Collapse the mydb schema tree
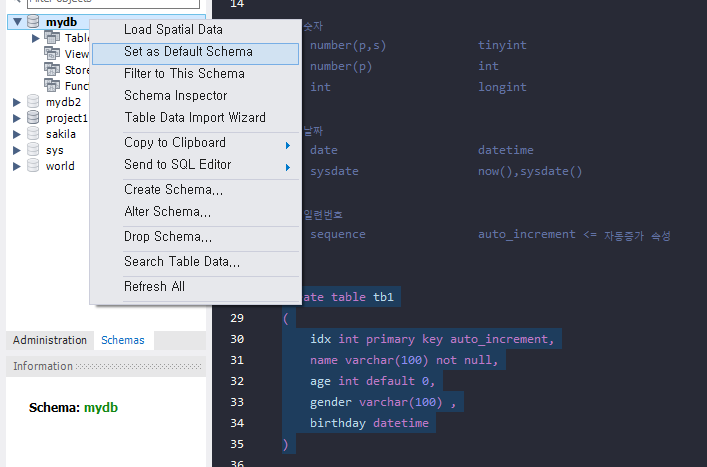Image resolution: width=707 pixels, height=467 pixels. tap(17, 22)
